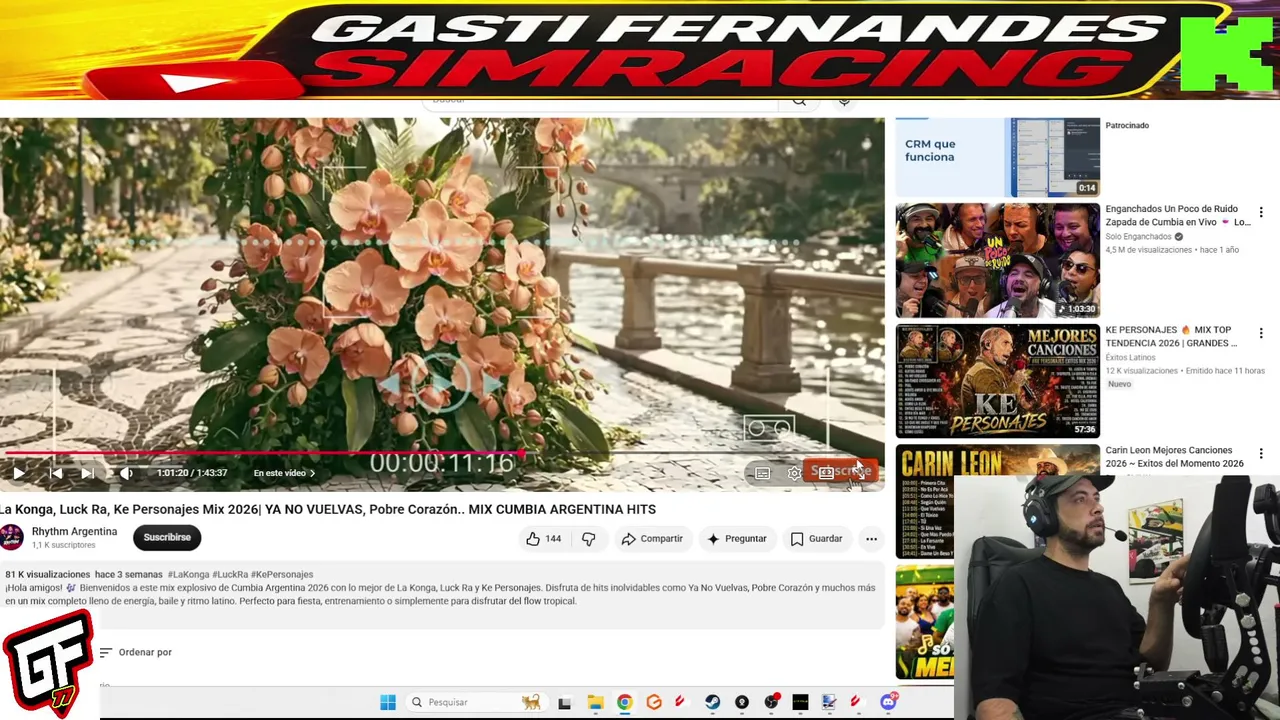Open the Rhythm Argentina channel avatar
The height and width of the screenshot is (720, 1280).
tap(12, 538)
